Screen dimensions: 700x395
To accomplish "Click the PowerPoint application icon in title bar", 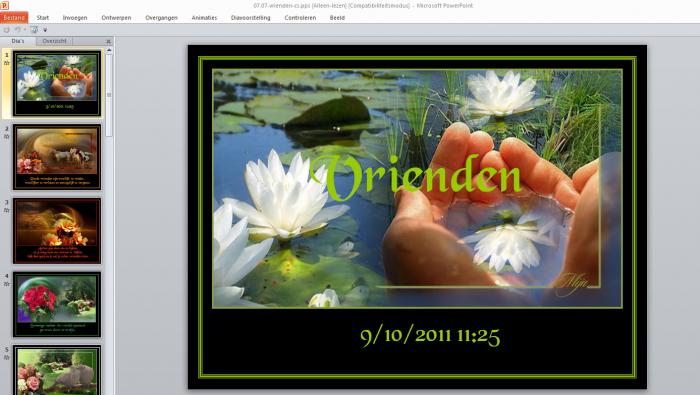I will 4,5.
